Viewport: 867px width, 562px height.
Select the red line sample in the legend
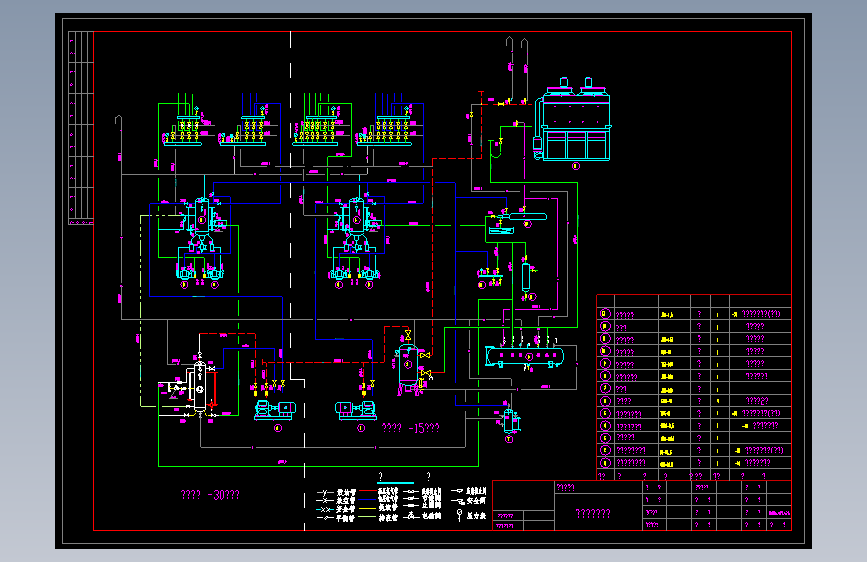[x=368, y=491]
